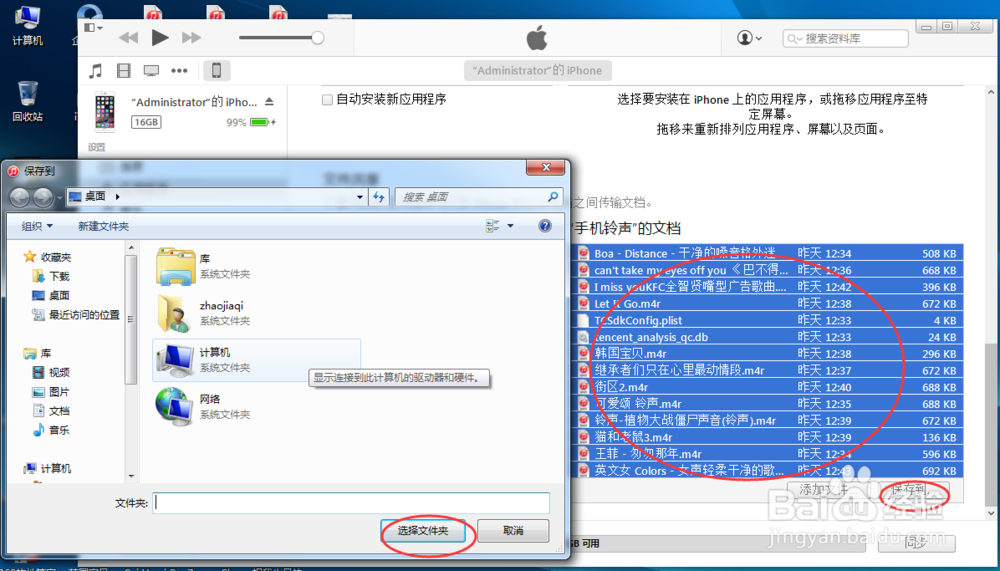Adjust the iTunes volume slider knob
The image size is (1000, 571).
[317, 38]
